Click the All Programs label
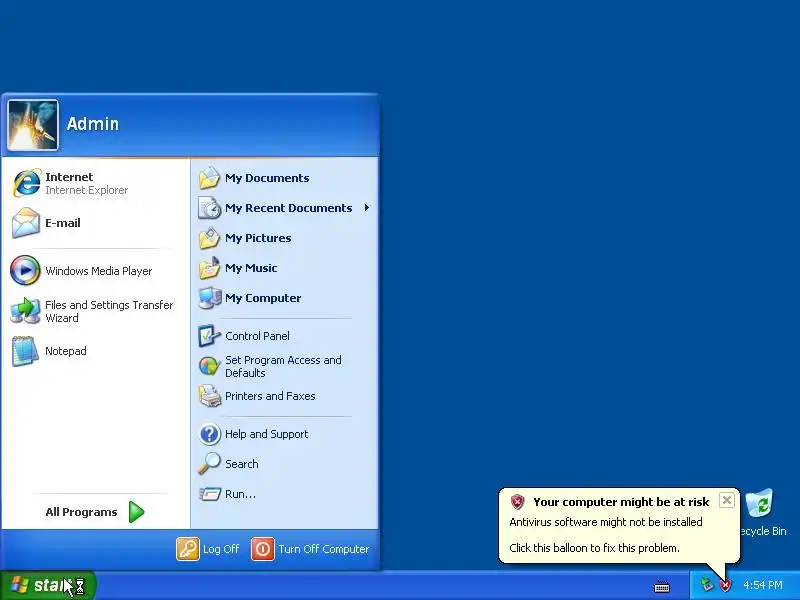Image resolution: width=800 pixels, height=600 pixels. (81, 512)
